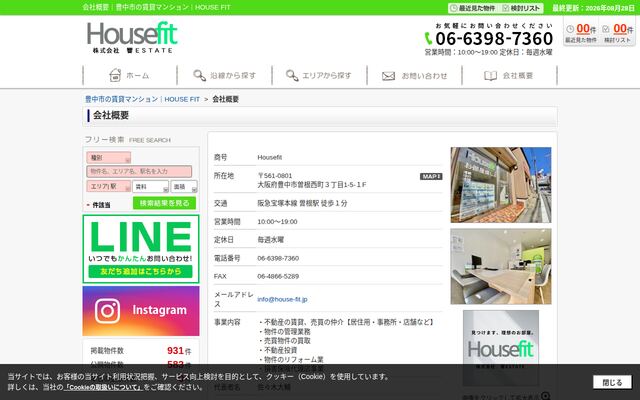This screenshot has width=640, height=400.
Task: Click LINE friend-add banner
Action: pyautogui.click(x=141, y=249)
